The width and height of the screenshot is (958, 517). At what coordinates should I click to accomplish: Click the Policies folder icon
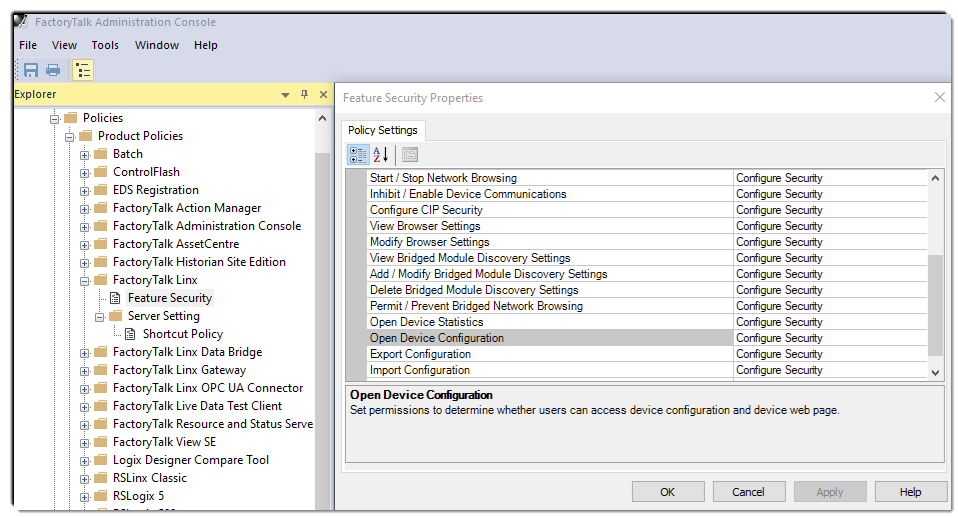pos(71,117)
